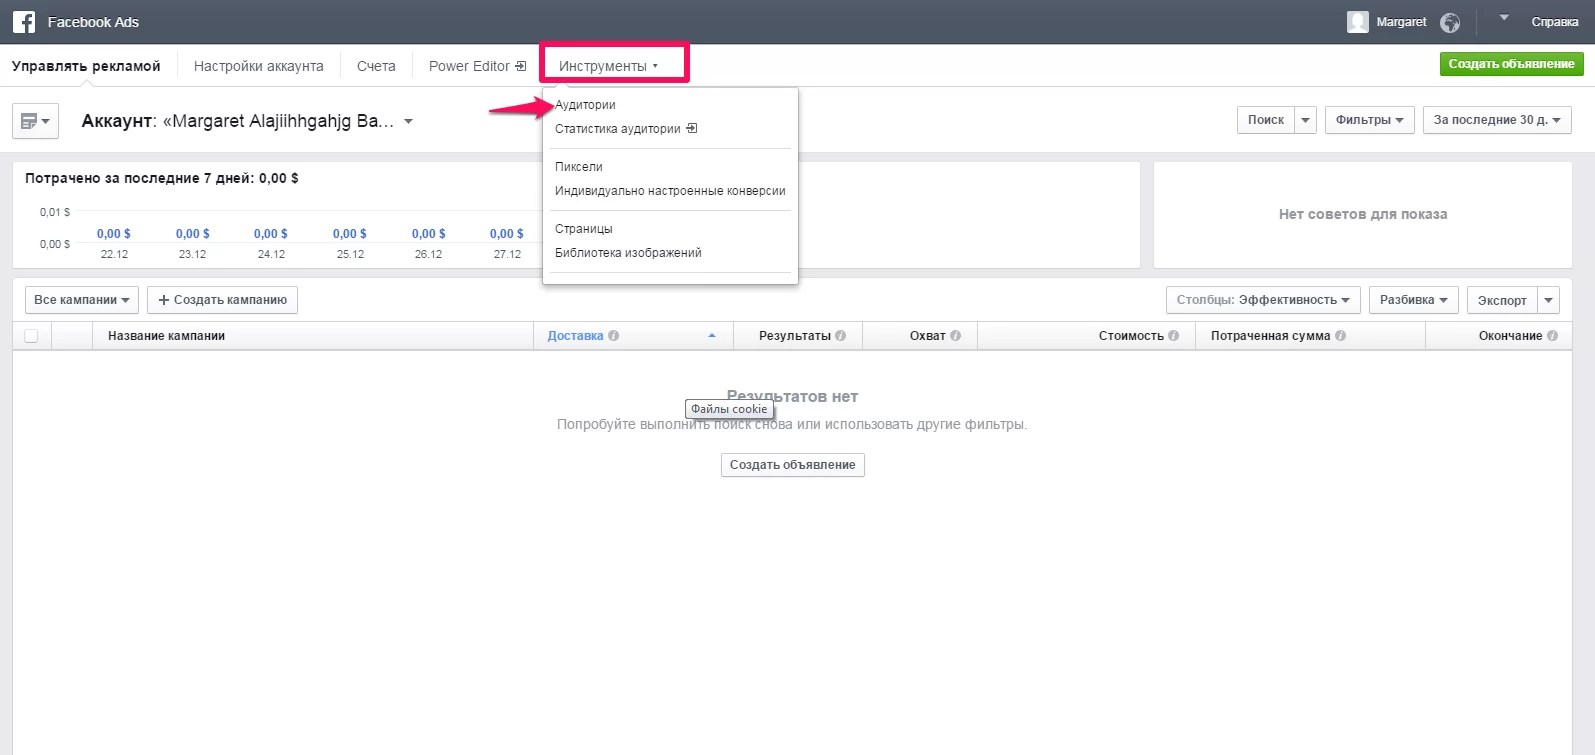Click the Power Editor external link icon
1595x755 pixels.
click(x=521, y=66)
